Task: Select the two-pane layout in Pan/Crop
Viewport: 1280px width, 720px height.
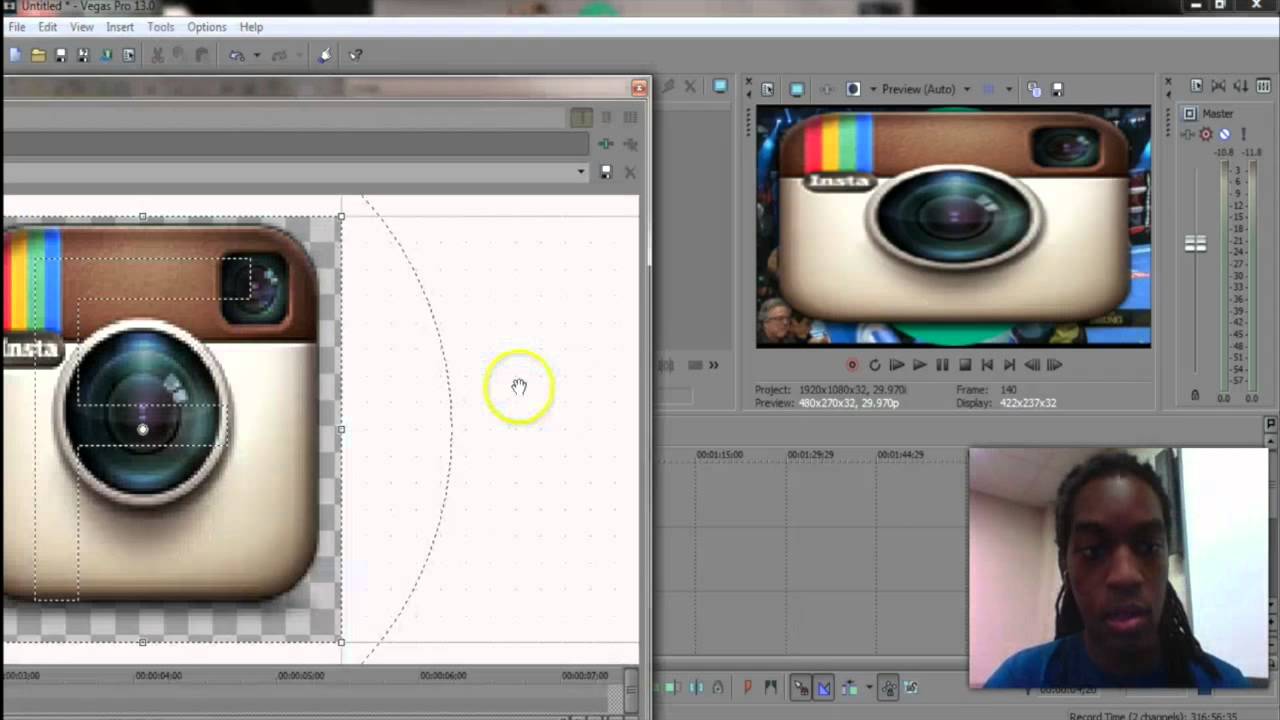Action: [606, 118]
